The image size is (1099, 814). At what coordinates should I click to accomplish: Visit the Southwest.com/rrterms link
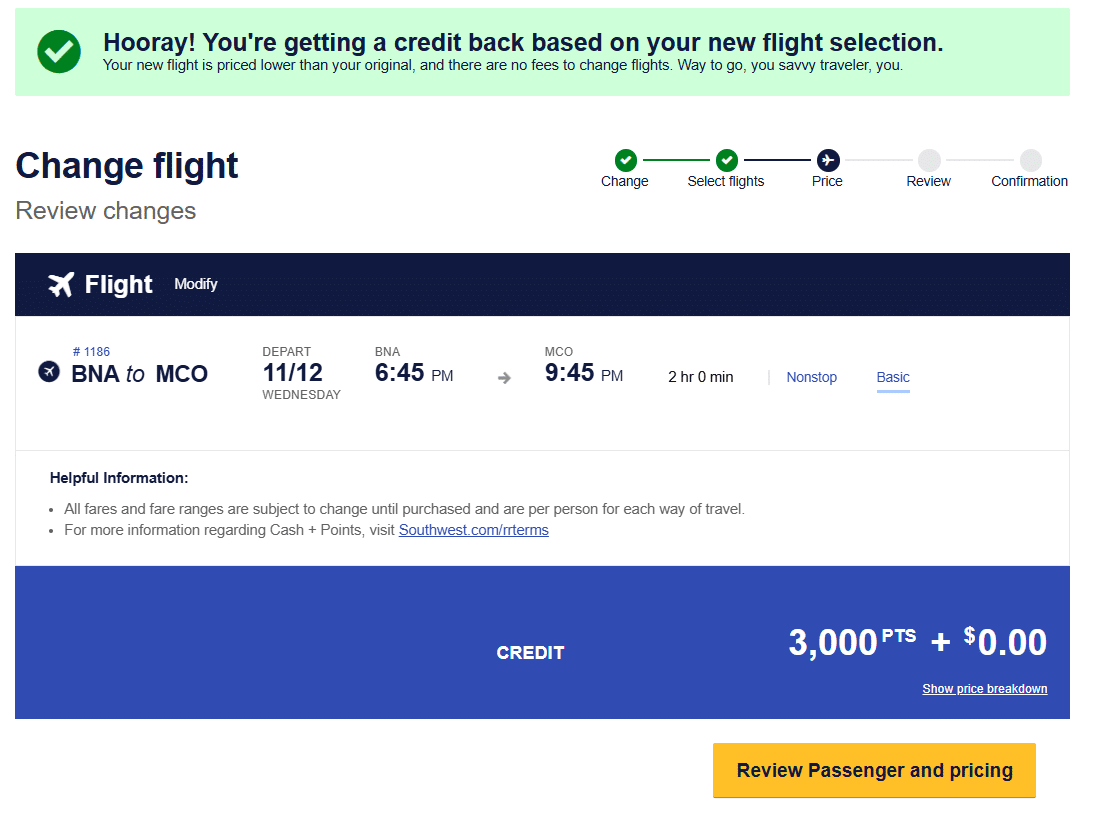point(474,530)
